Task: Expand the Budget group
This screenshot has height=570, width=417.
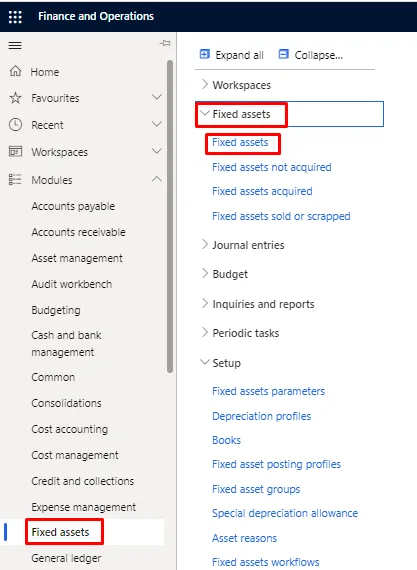Action: (x=205, y=273)
